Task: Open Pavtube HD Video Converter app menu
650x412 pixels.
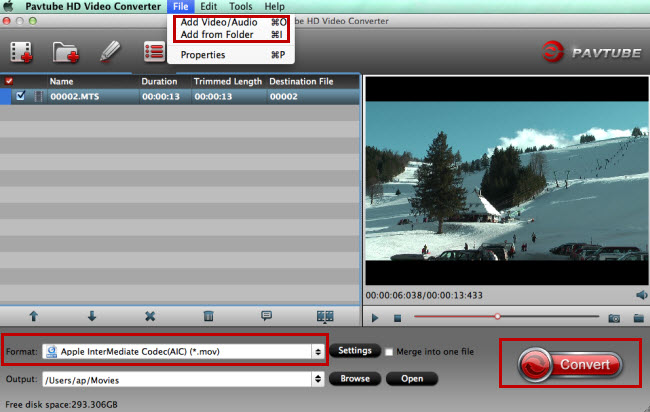Action: [93, 6]
